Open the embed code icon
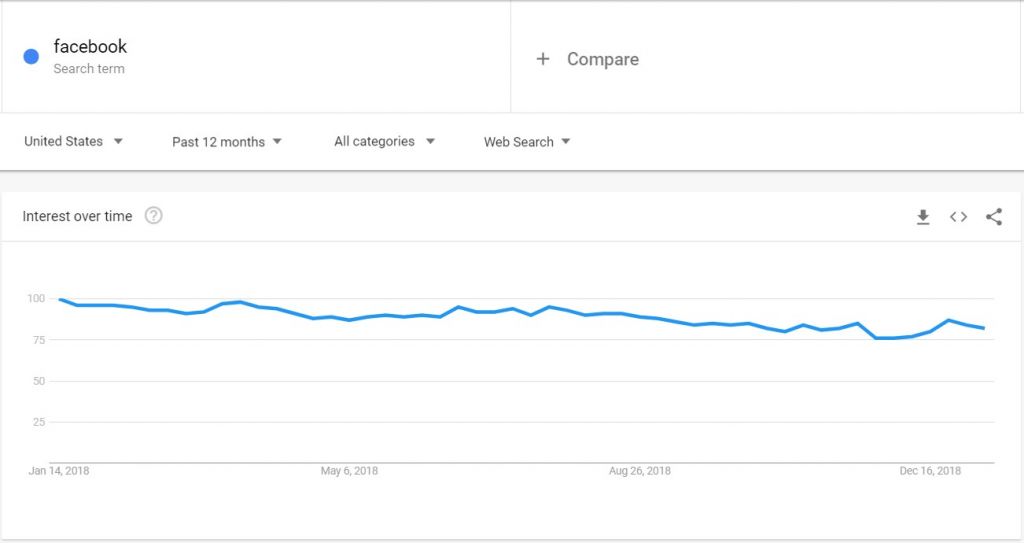The image size is (1024, 543). pos(958,217)
